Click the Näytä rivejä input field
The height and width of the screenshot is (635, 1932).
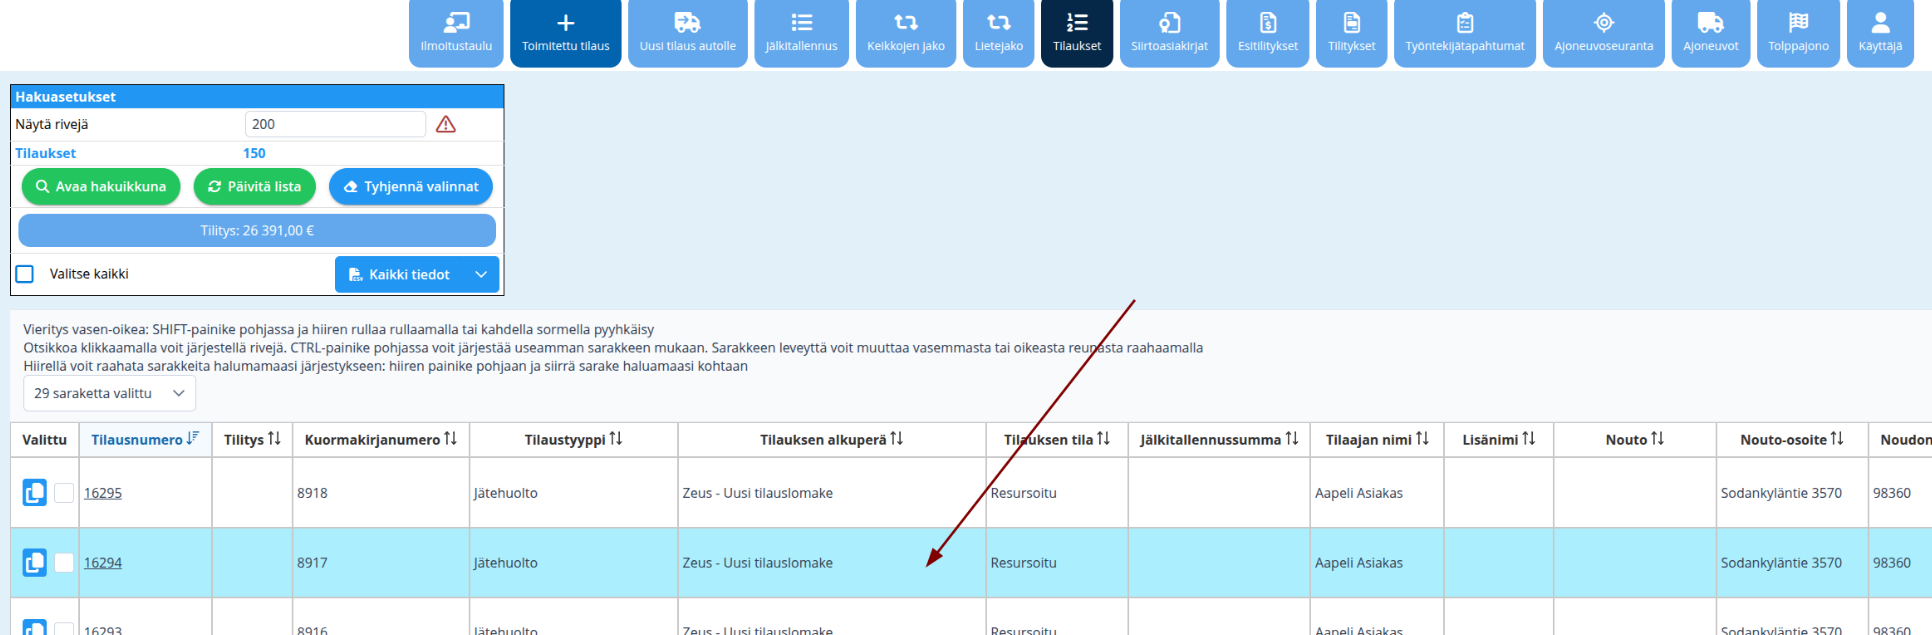335,124
